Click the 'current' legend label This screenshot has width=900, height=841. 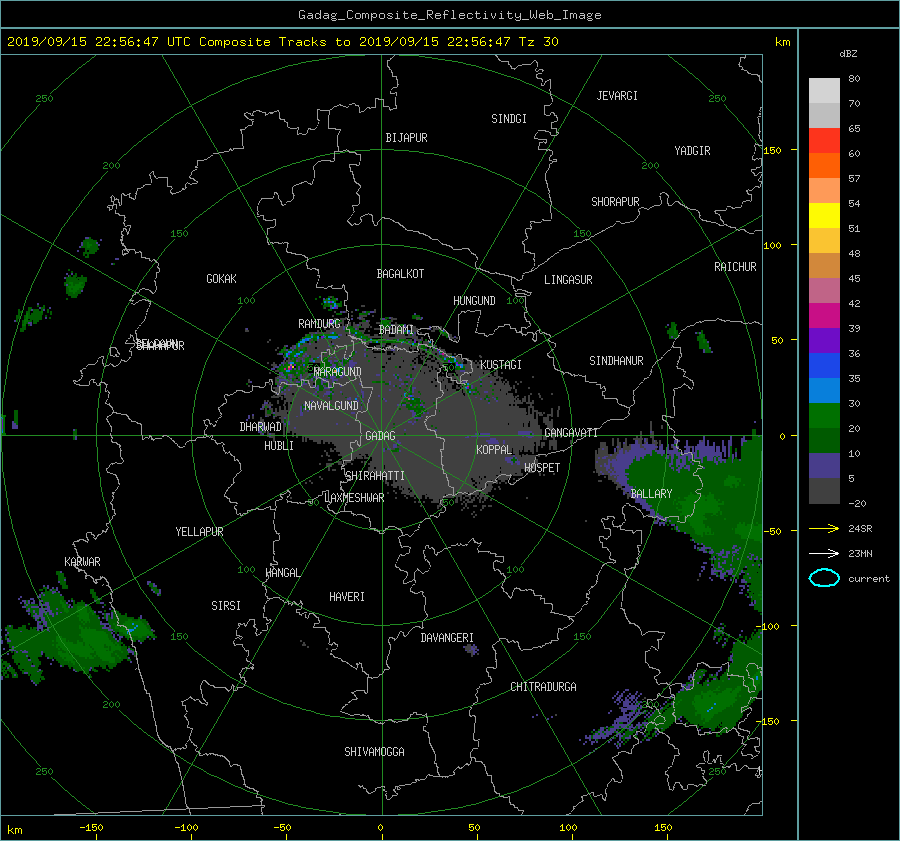click(x=868, y=579)
